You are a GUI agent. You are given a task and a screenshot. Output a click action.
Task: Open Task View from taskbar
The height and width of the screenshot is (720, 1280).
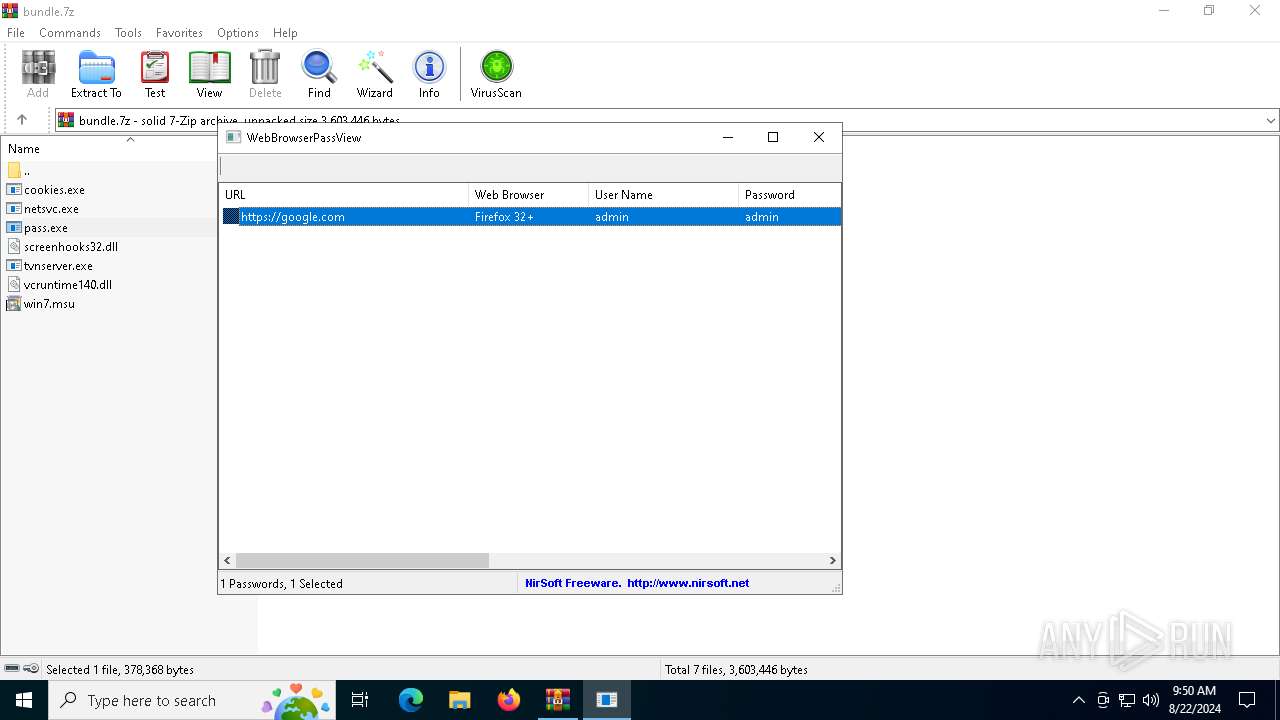[x=360, y=700]
